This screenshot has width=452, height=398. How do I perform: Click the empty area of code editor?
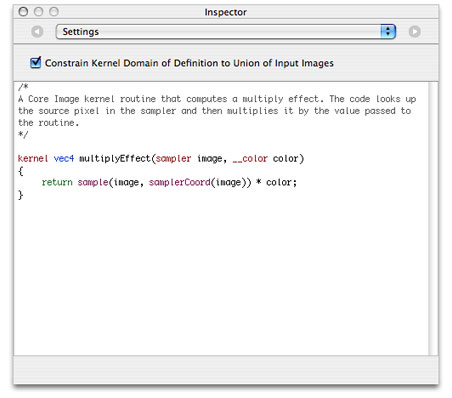point(220,277)
